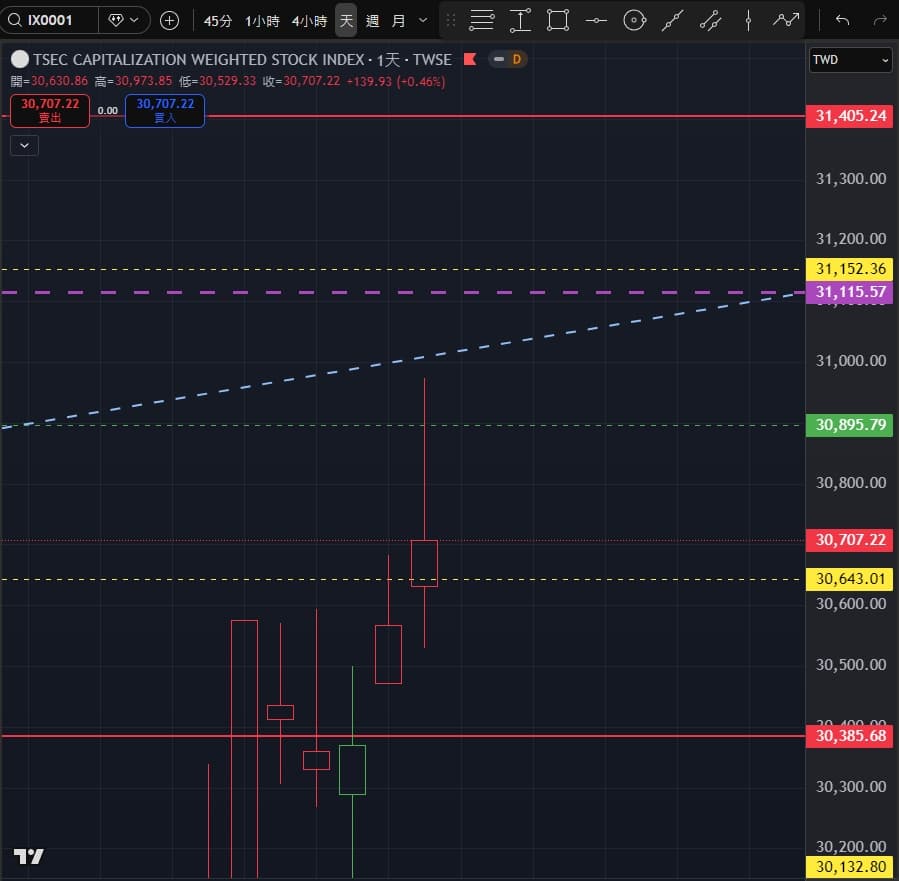Collapse the legend with chevron button
Image resolution: width=899 pixels, height=881 pixels.
(x=25, y=146)
